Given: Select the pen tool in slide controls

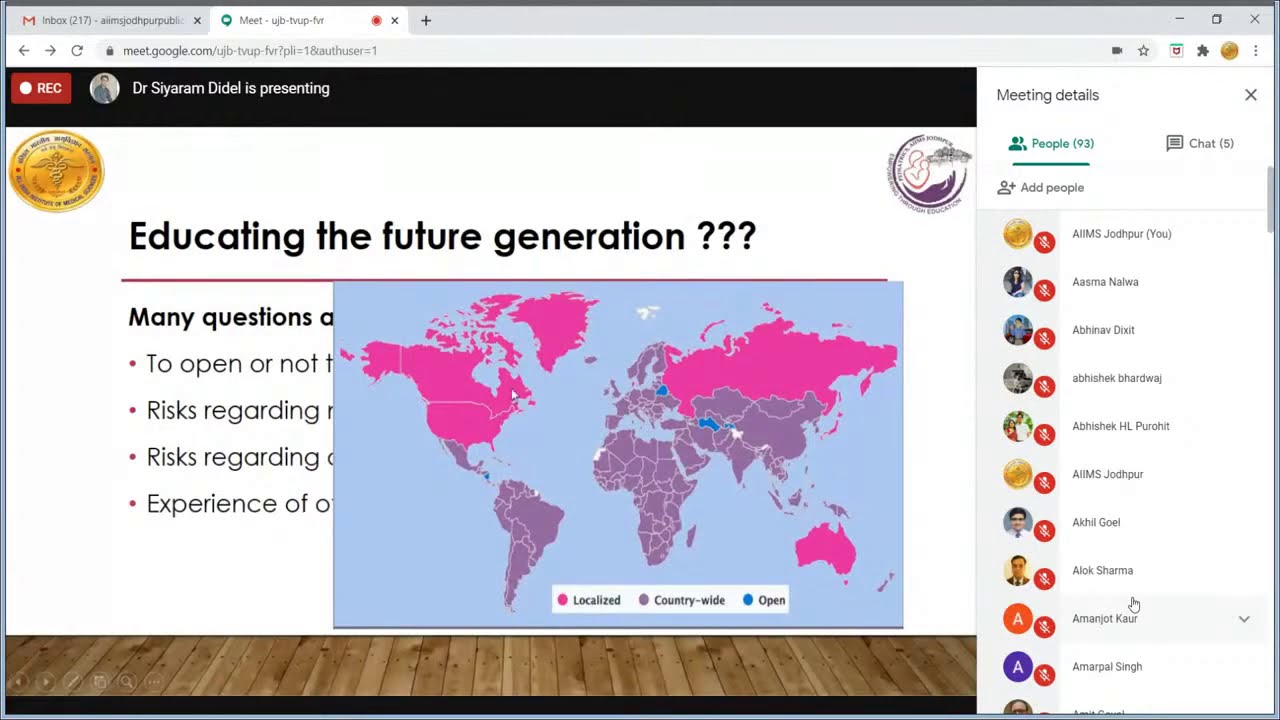Looking at the screenshot, I should click(x=72, y=682).
